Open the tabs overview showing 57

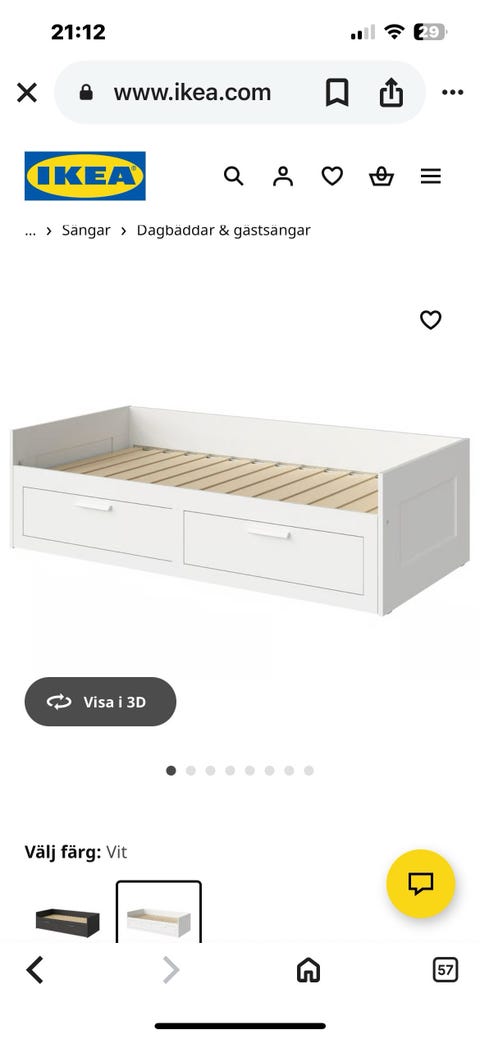pos(446,971)
